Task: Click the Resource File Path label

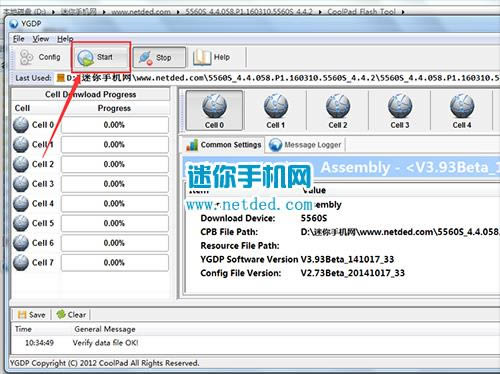Action: point(240,246)
